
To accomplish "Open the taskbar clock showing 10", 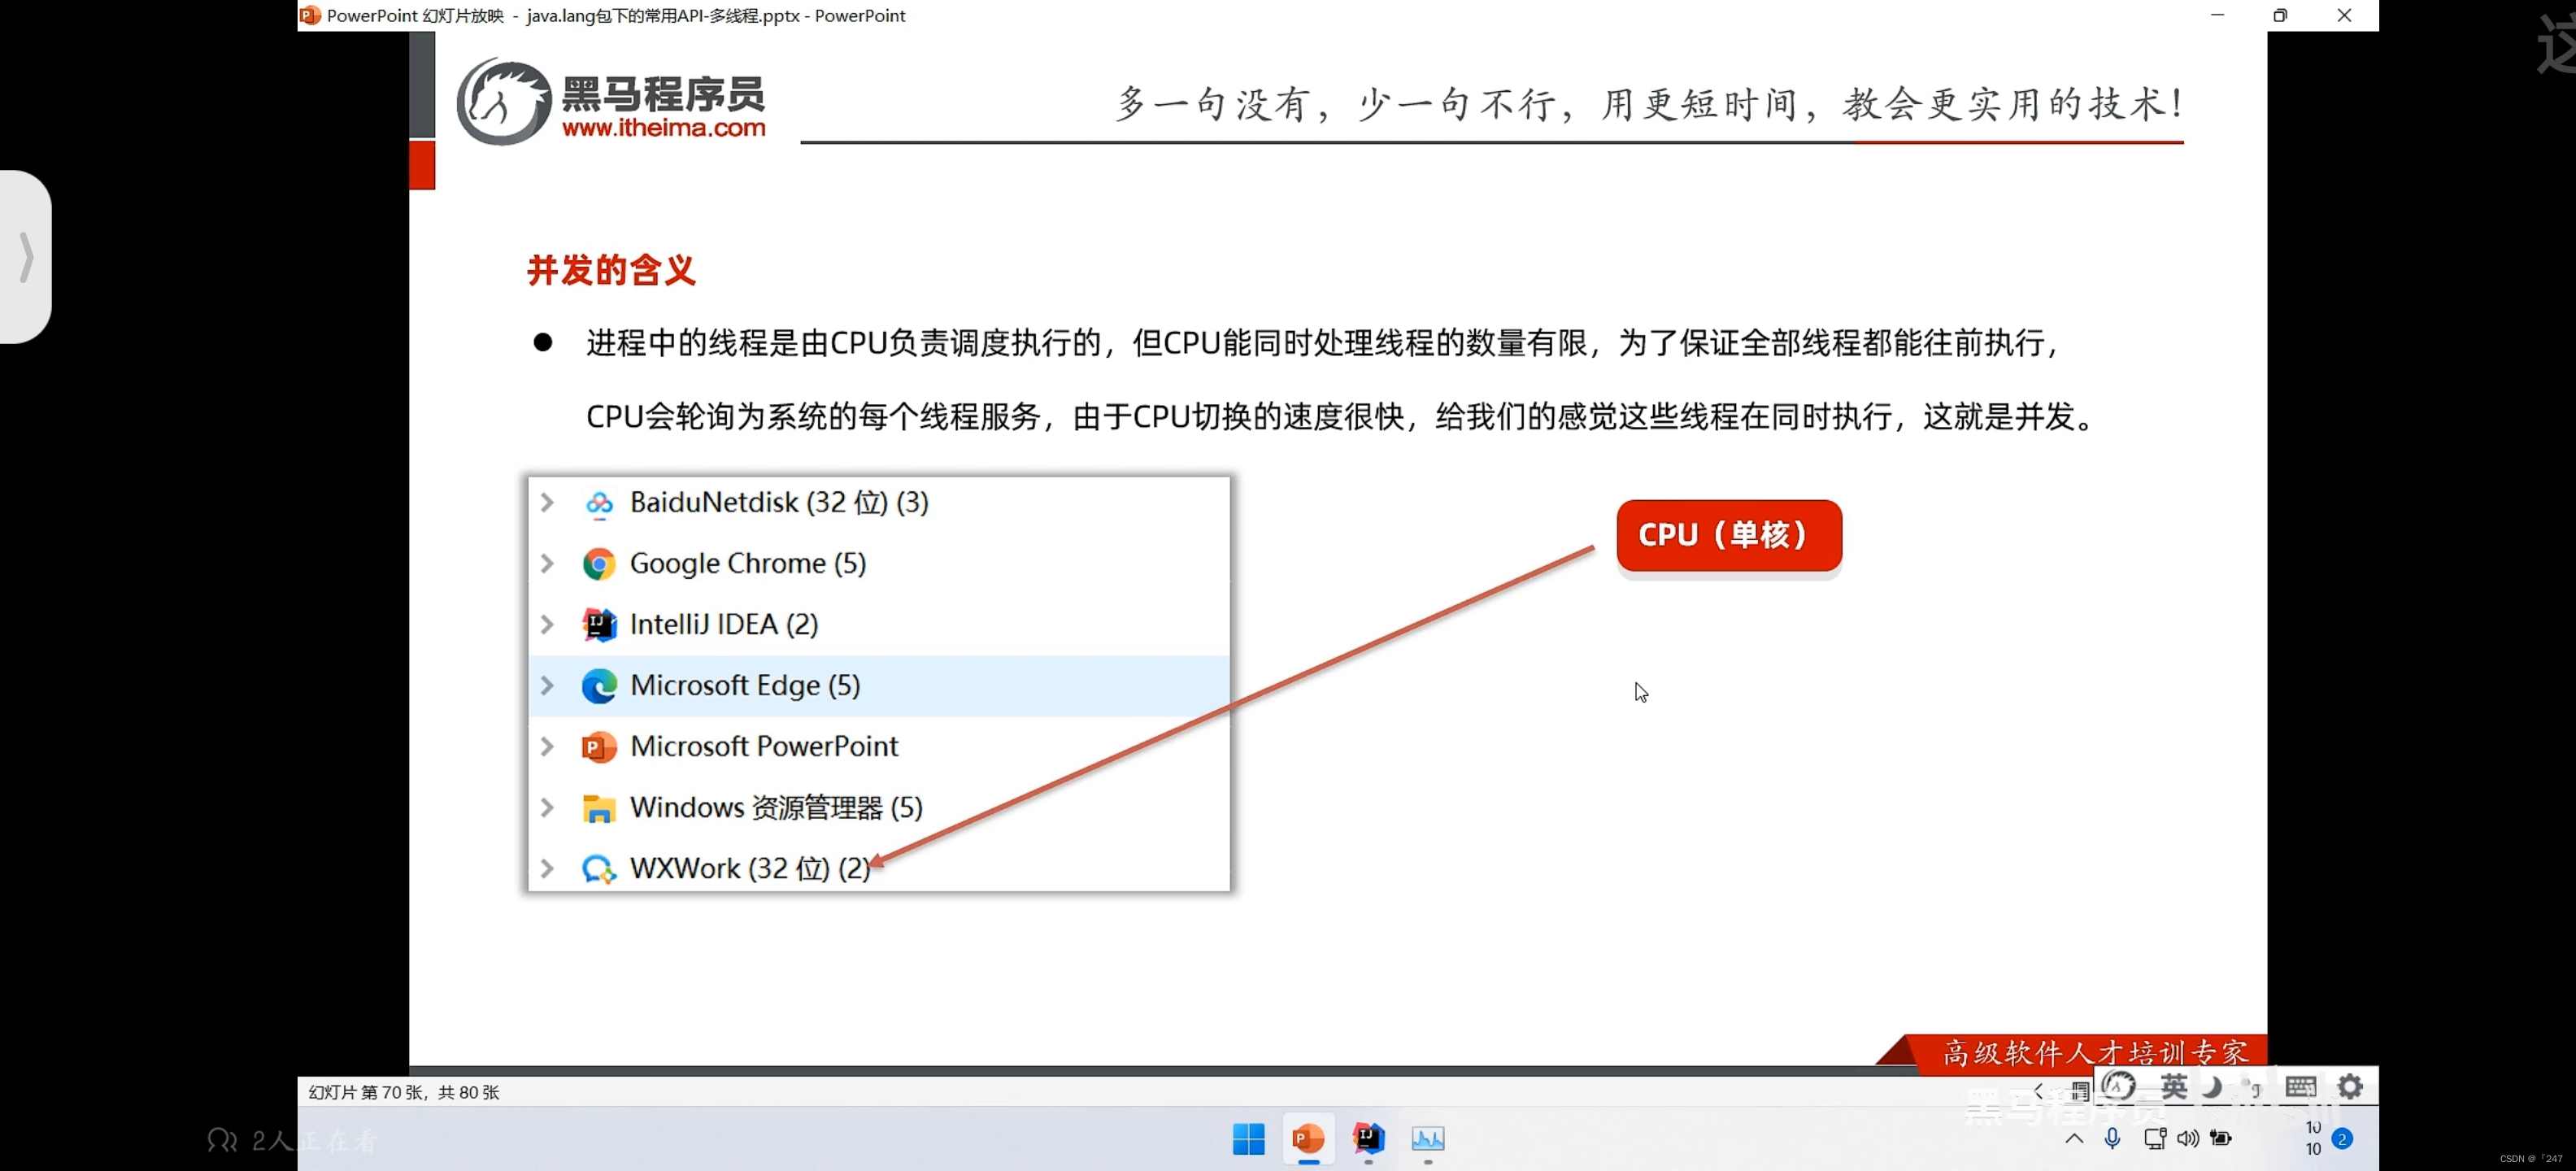I will pyautogui.click(x=2313, y=1138).
